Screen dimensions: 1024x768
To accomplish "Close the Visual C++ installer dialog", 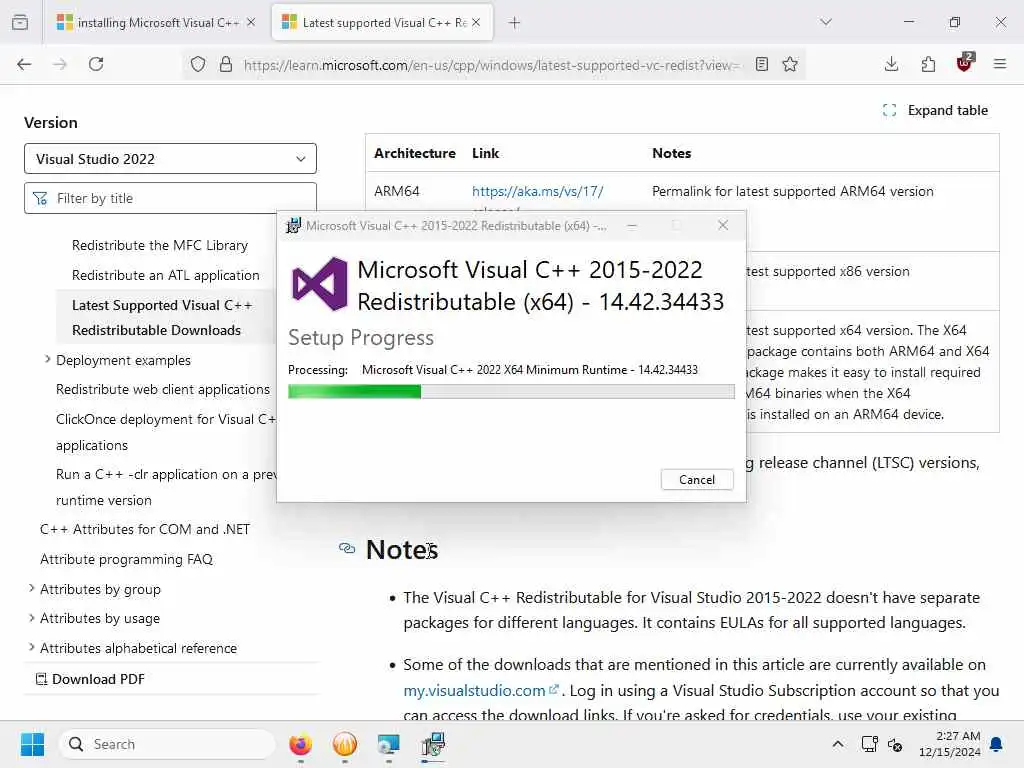I will 722,225.
